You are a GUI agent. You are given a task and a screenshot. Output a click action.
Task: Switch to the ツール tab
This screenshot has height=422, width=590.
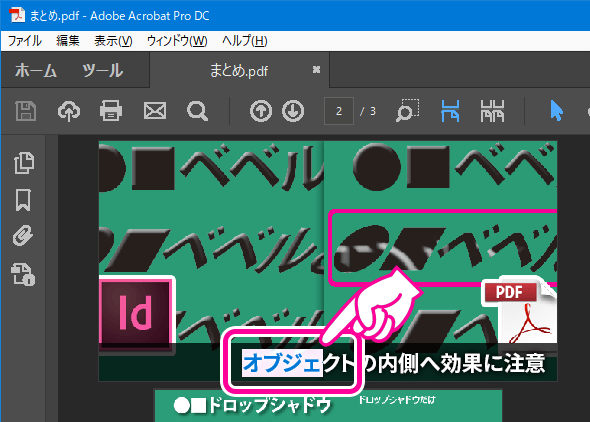[102, 70]
